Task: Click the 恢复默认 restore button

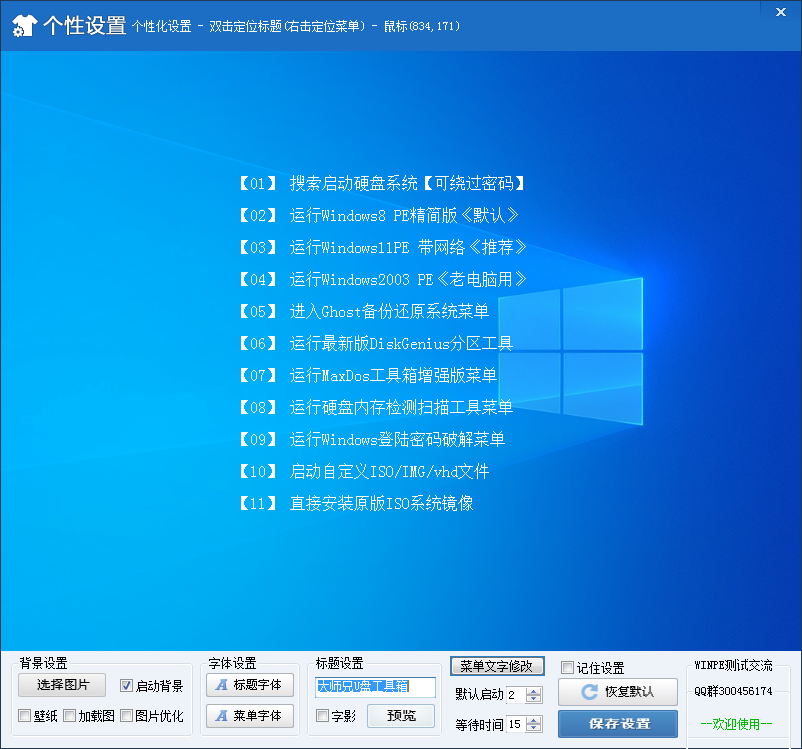Action: pyautogui.click(x=618, y=692)
